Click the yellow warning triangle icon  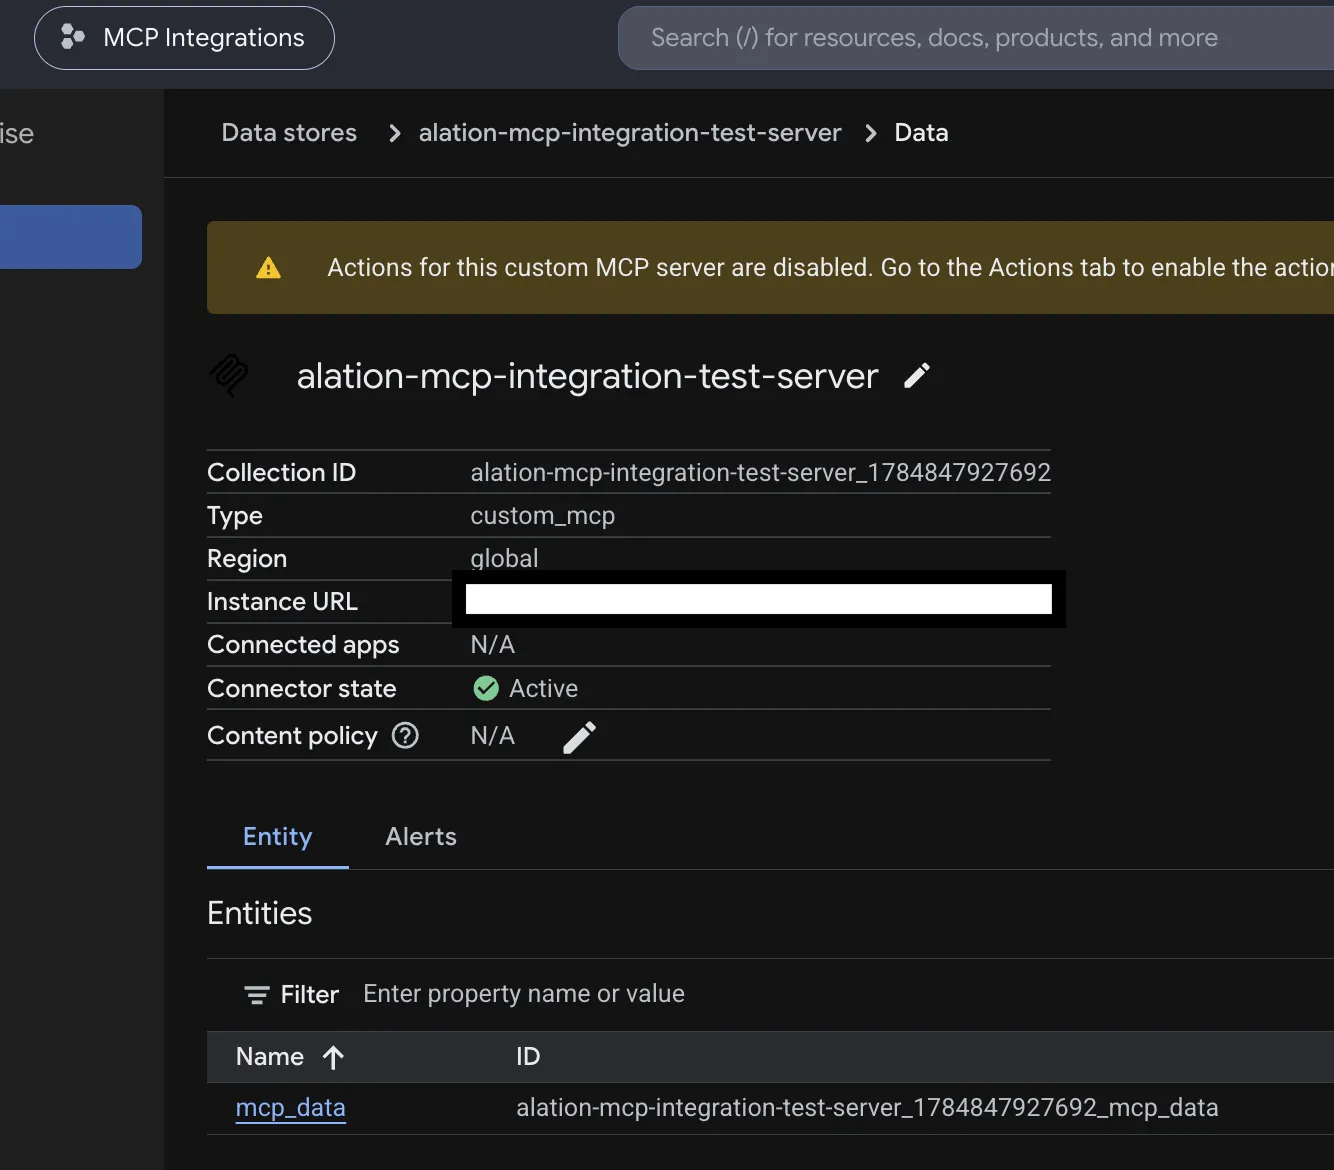268,268
